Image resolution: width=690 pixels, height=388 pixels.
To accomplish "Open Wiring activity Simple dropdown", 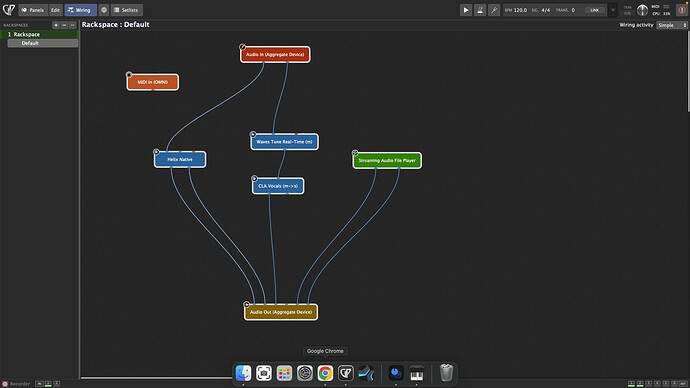I will tap(672, 25).
